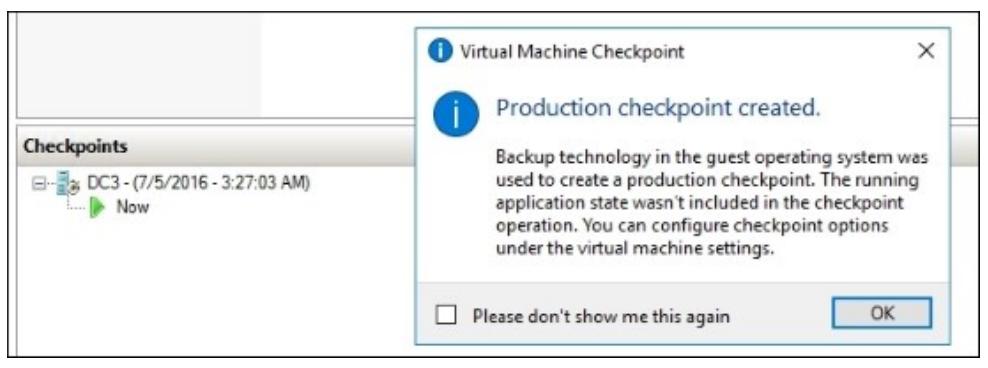
Task: Click the green Now arrow icon
Action: click(96, 207)
